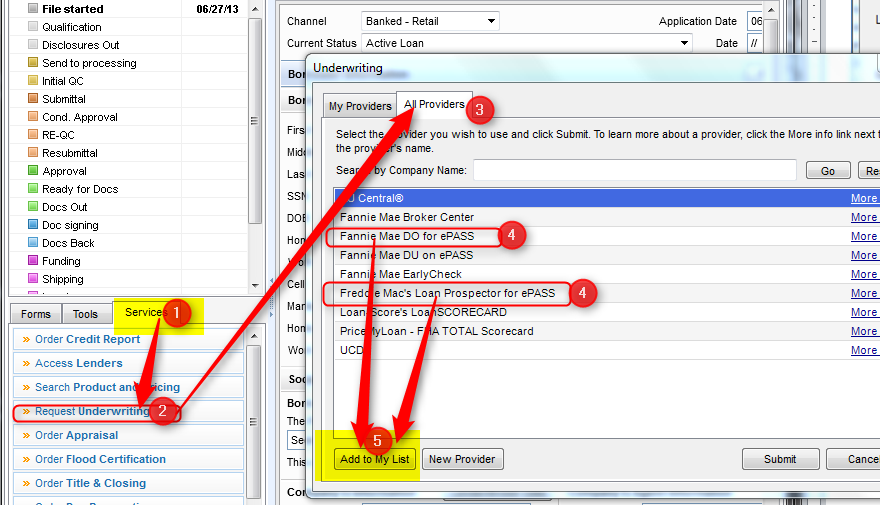Open Order Credit Report service
This screenshot has width=880, height=505.
[129, 339]
